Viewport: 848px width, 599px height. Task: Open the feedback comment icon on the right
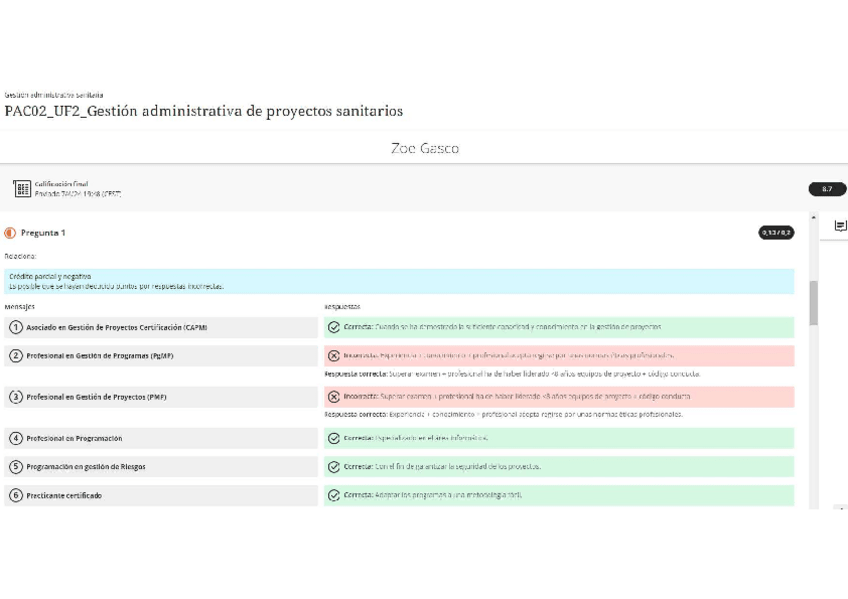point(838,227)
